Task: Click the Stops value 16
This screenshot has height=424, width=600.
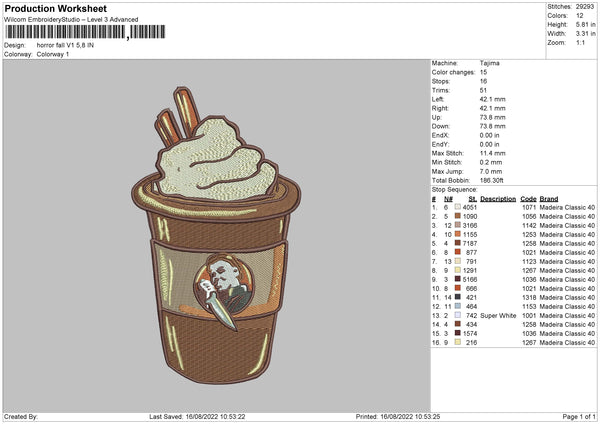Action: click(x=483, y=81)
